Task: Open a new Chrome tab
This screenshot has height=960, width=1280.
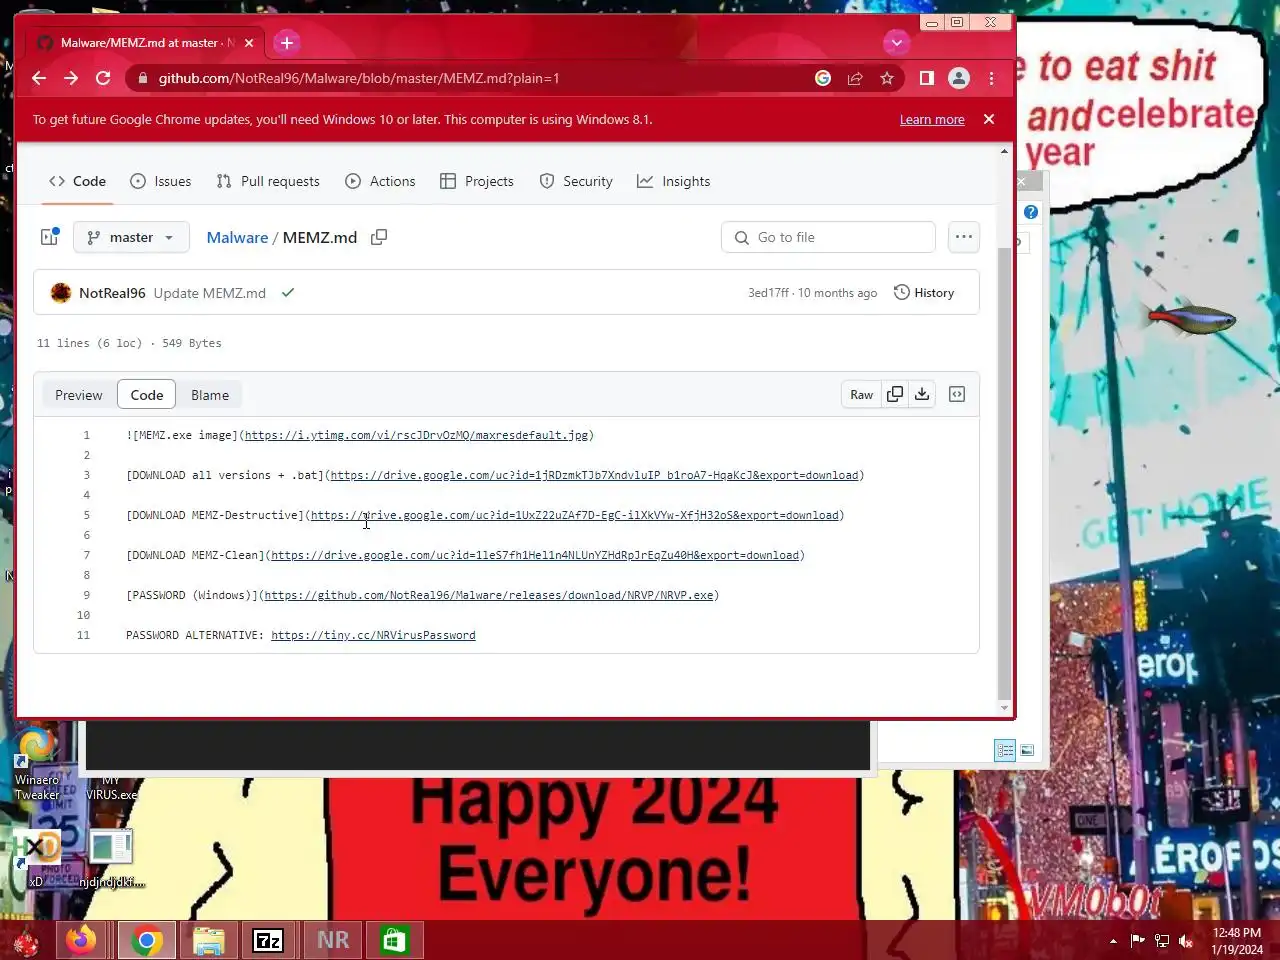Action: pyautogui.click(x=287, y=42)
